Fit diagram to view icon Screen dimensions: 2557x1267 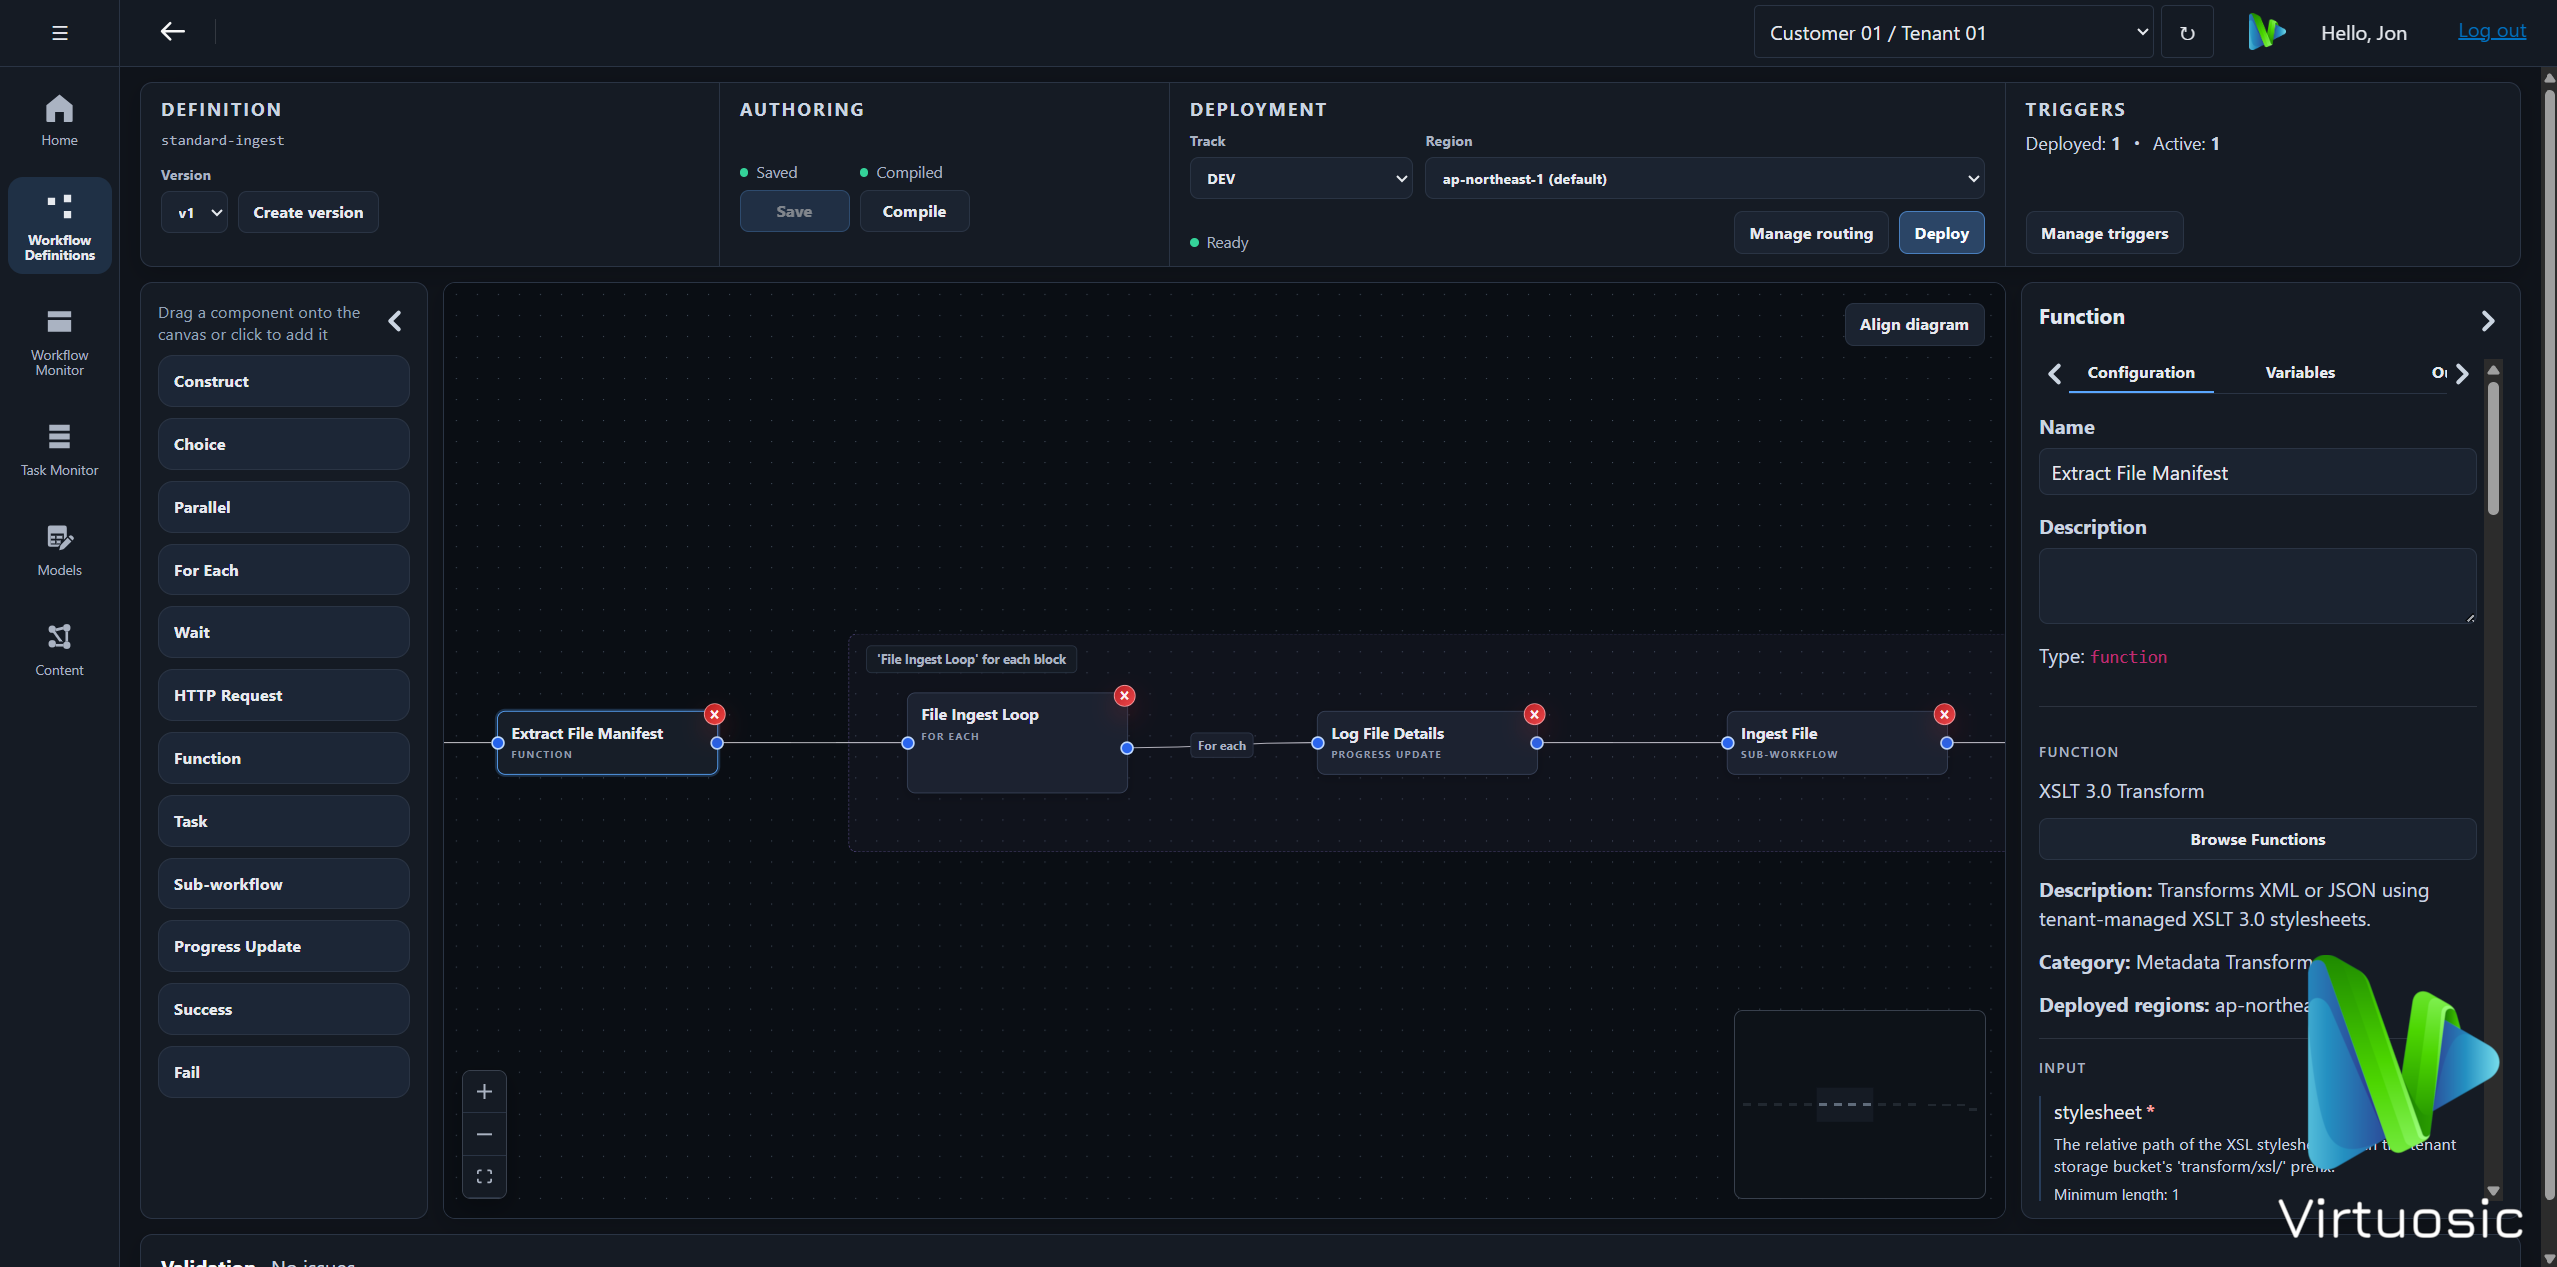pos(484,1176)
